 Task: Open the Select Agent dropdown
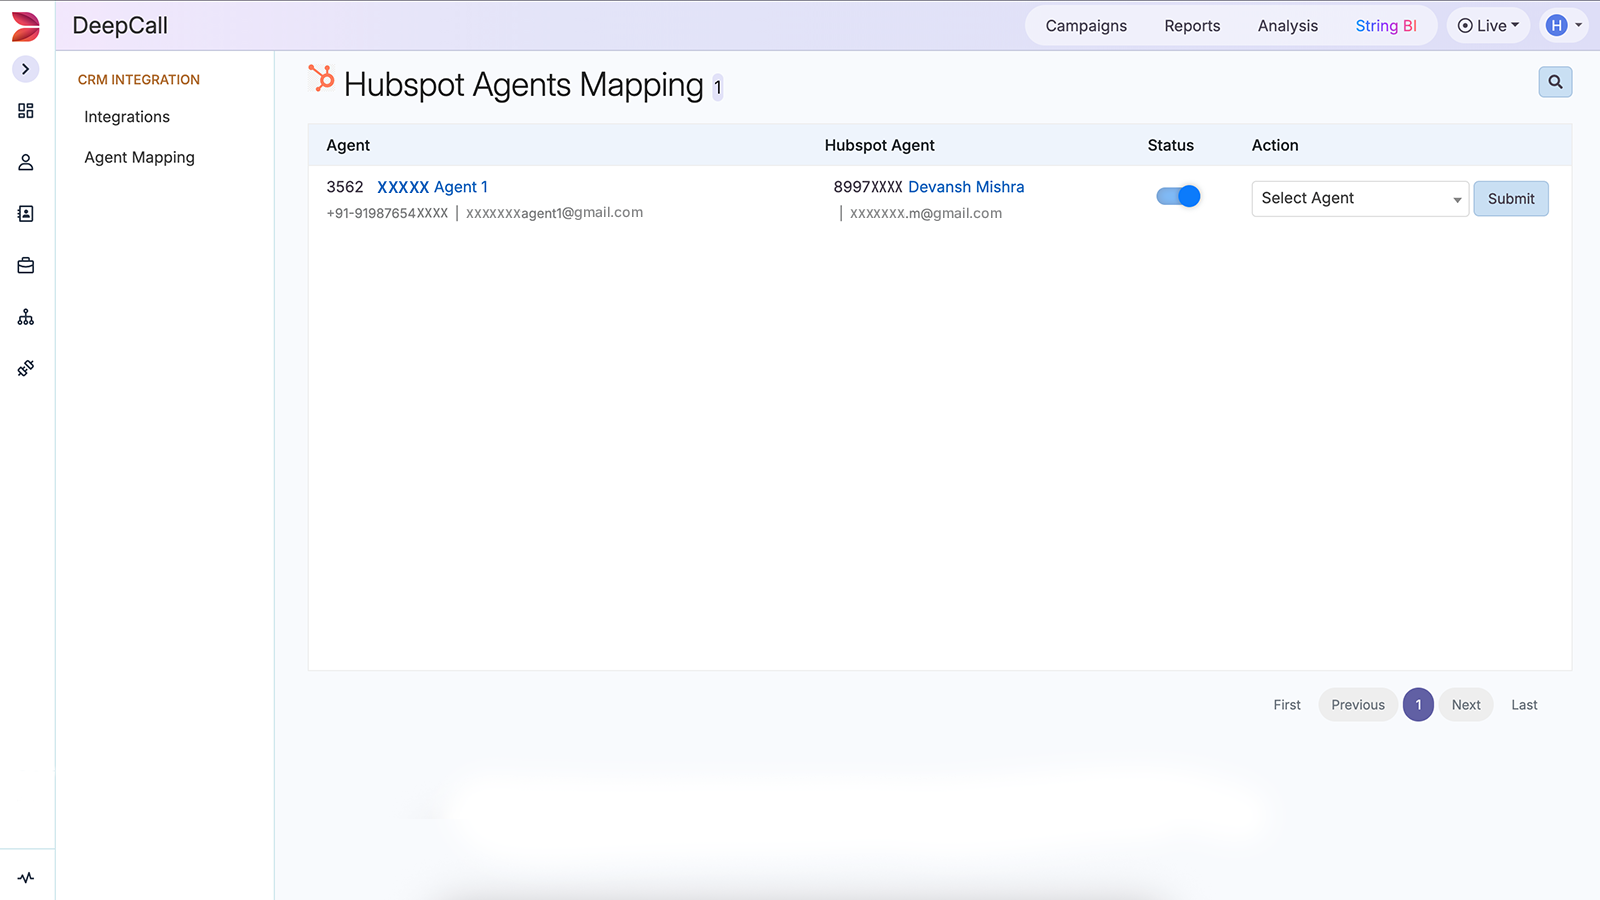point(1360,199)
